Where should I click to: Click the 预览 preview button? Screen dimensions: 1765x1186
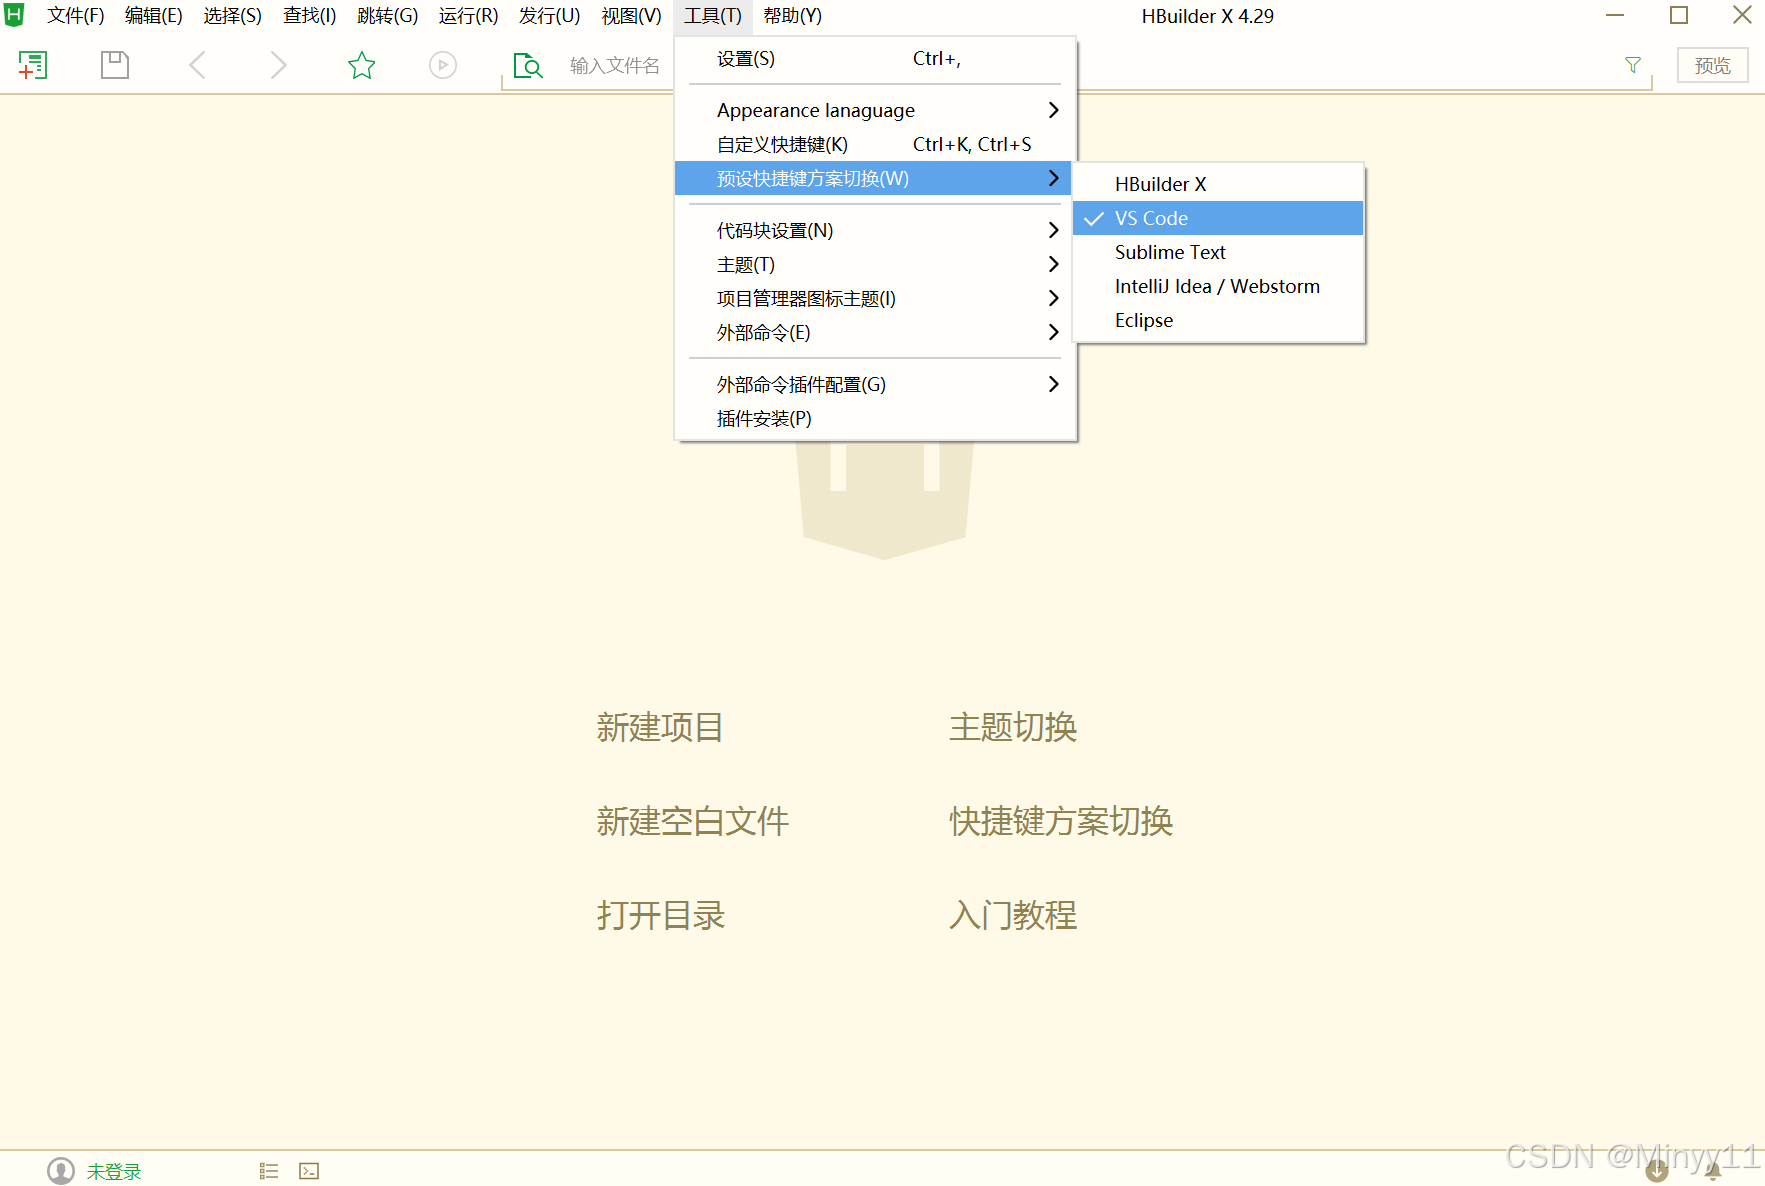[1712, 65]
